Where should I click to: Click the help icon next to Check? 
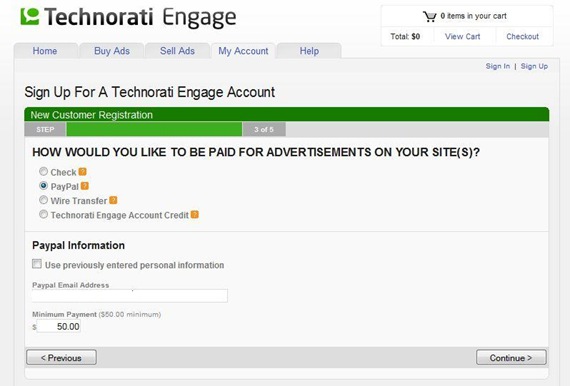[x=83, y=172]
